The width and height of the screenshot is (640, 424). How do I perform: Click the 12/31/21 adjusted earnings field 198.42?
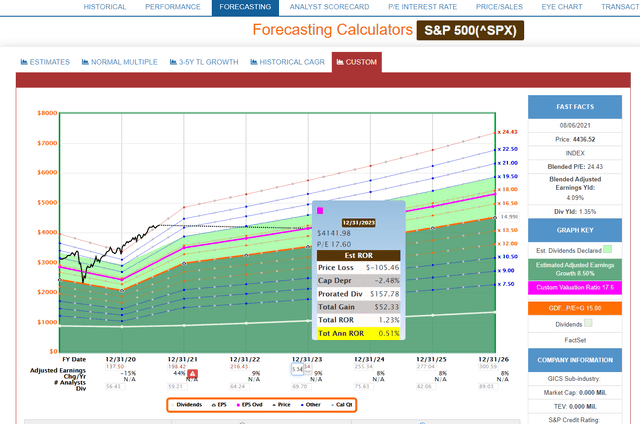(177, 366)
